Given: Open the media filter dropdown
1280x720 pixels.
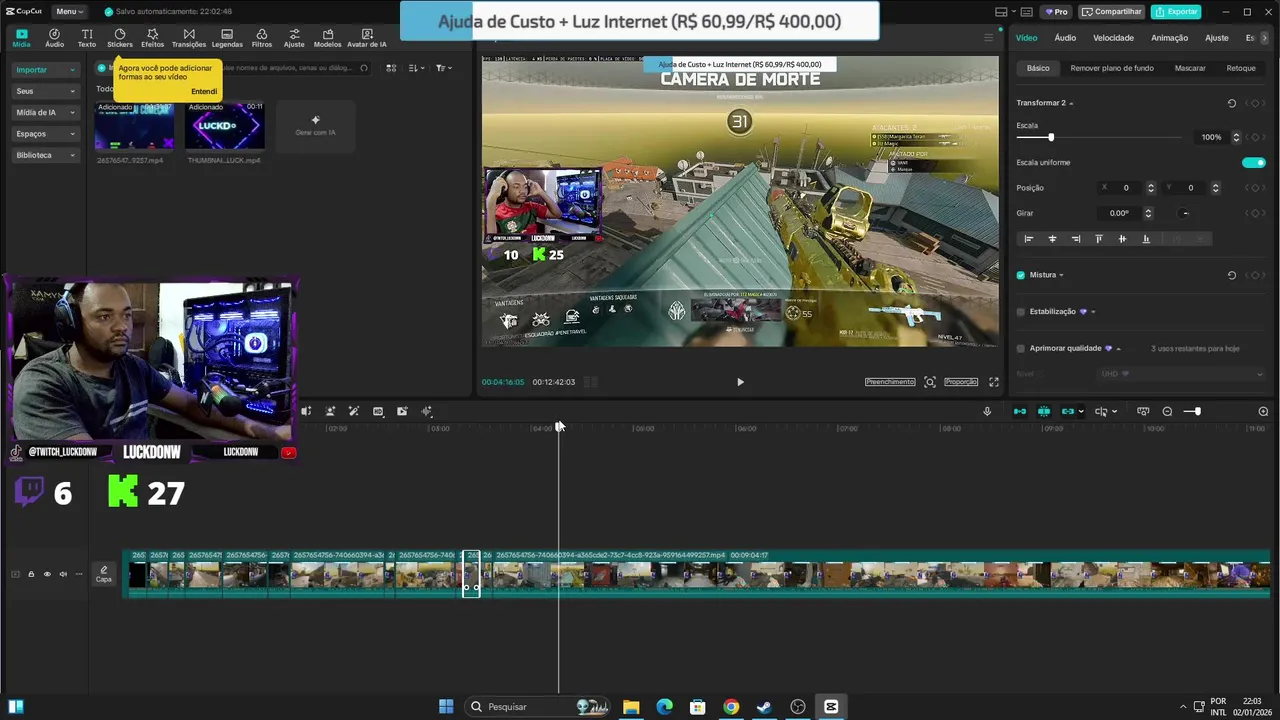Looking at the screenshot, I should click(x=443, y=68).
